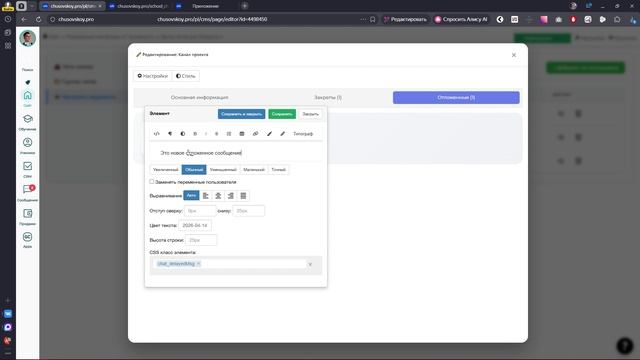The image size is (640, 360).
Task: Switch to Закрепы (1) tab
Action: pyautogui.click(x=328, y=98)
